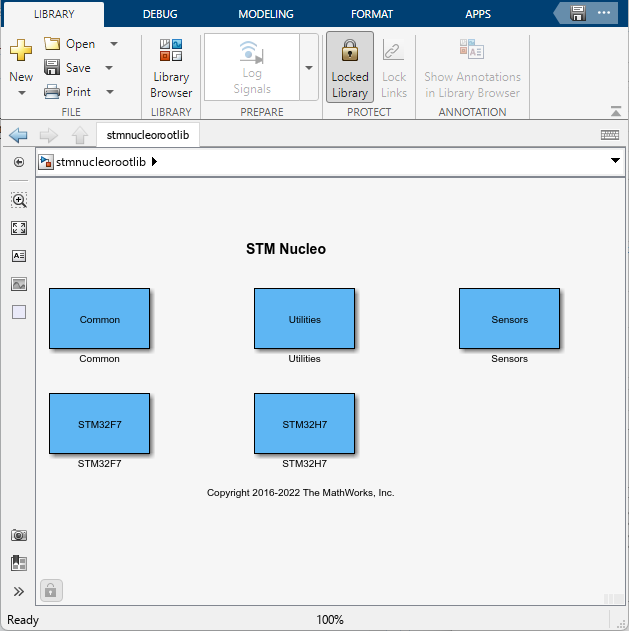629x631 pixels.
Task: Switch to the MODELING tab
Action: pyautogui.click(x=266, y=14)
